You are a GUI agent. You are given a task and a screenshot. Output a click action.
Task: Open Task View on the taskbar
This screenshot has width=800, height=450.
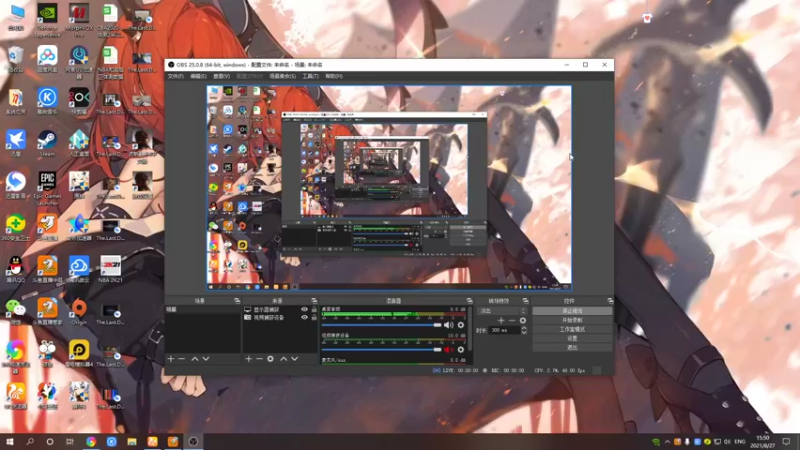tap(70, 441)
